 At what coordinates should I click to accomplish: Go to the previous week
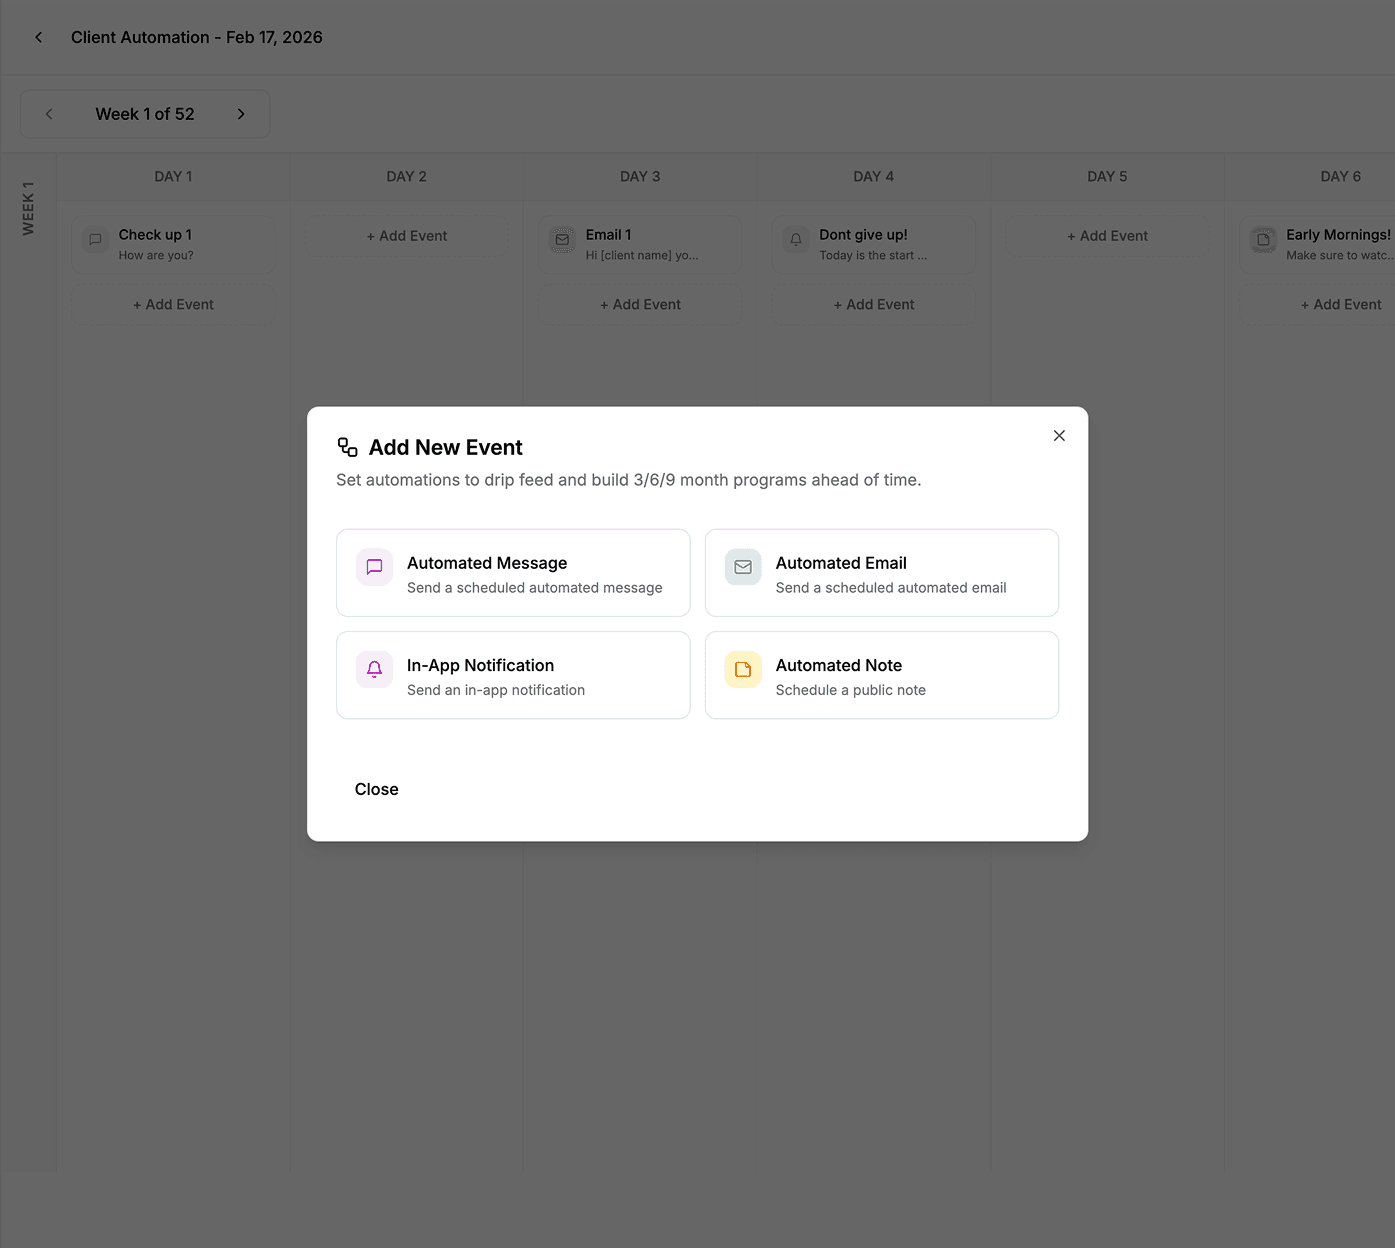49,114
